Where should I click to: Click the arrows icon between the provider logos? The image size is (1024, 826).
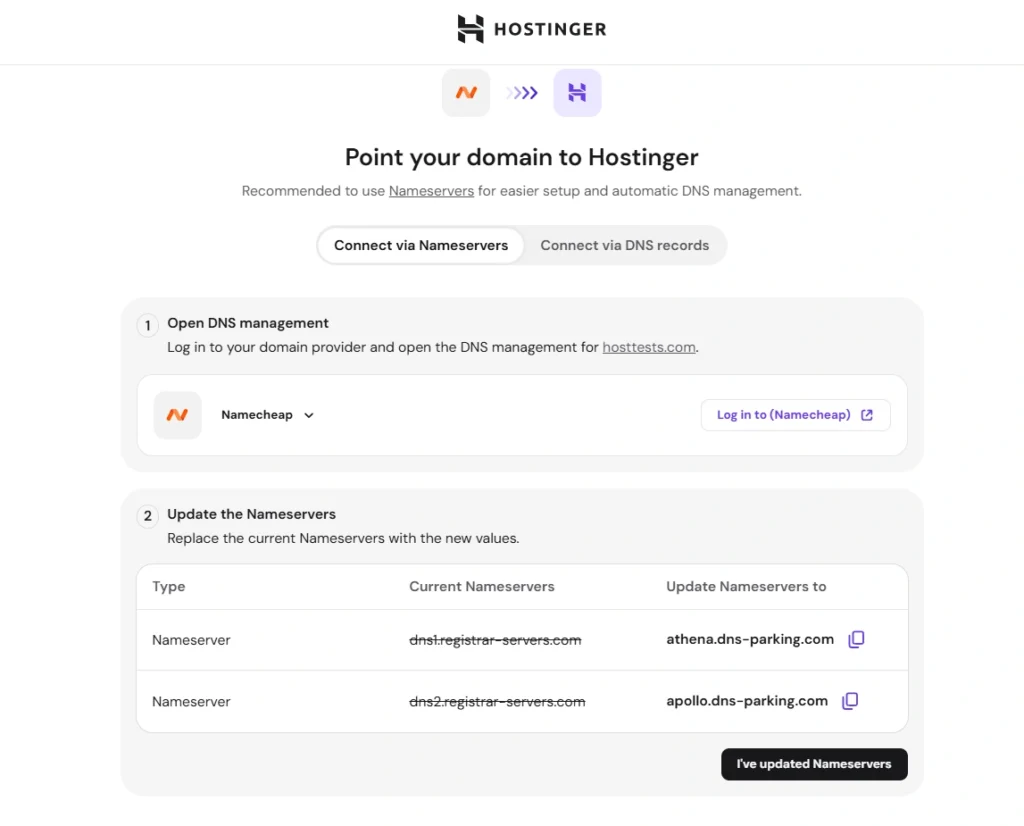[522, 93]
